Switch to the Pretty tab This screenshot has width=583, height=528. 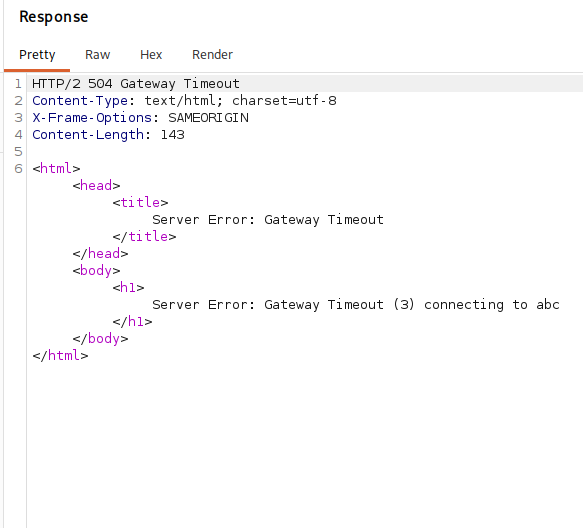[37, 55]
